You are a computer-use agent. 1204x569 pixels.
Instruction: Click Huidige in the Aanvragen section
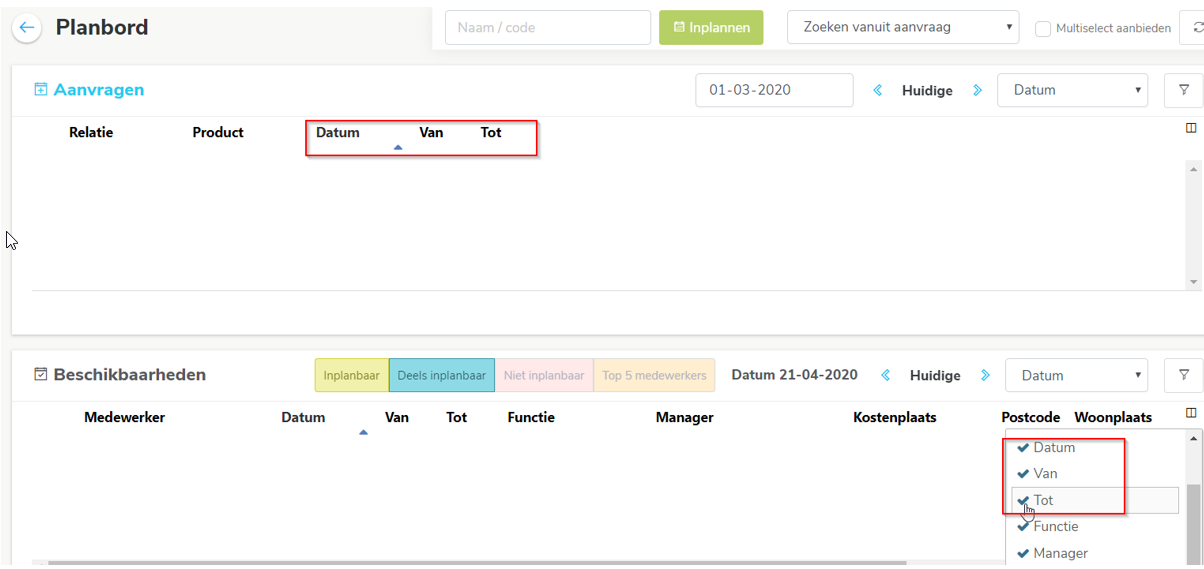(928, 90)
